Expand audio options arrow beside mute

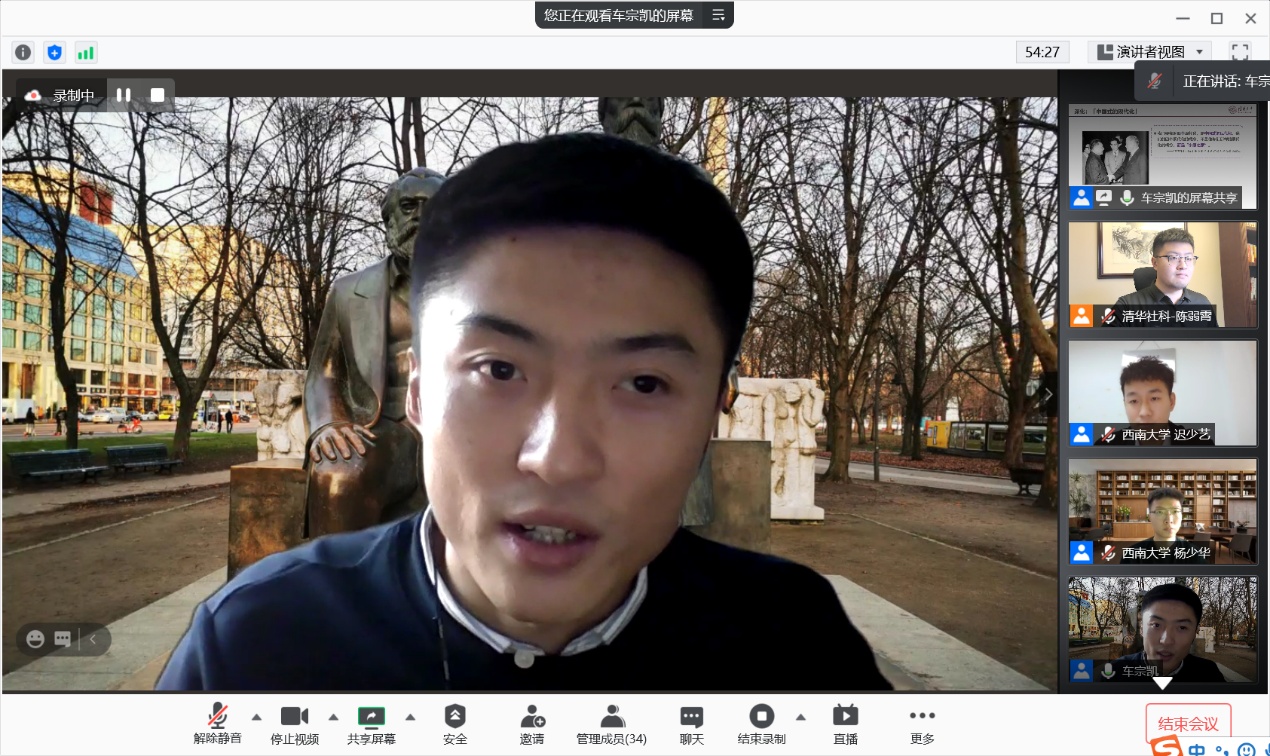pyautogui.click(x=257, y=716)
